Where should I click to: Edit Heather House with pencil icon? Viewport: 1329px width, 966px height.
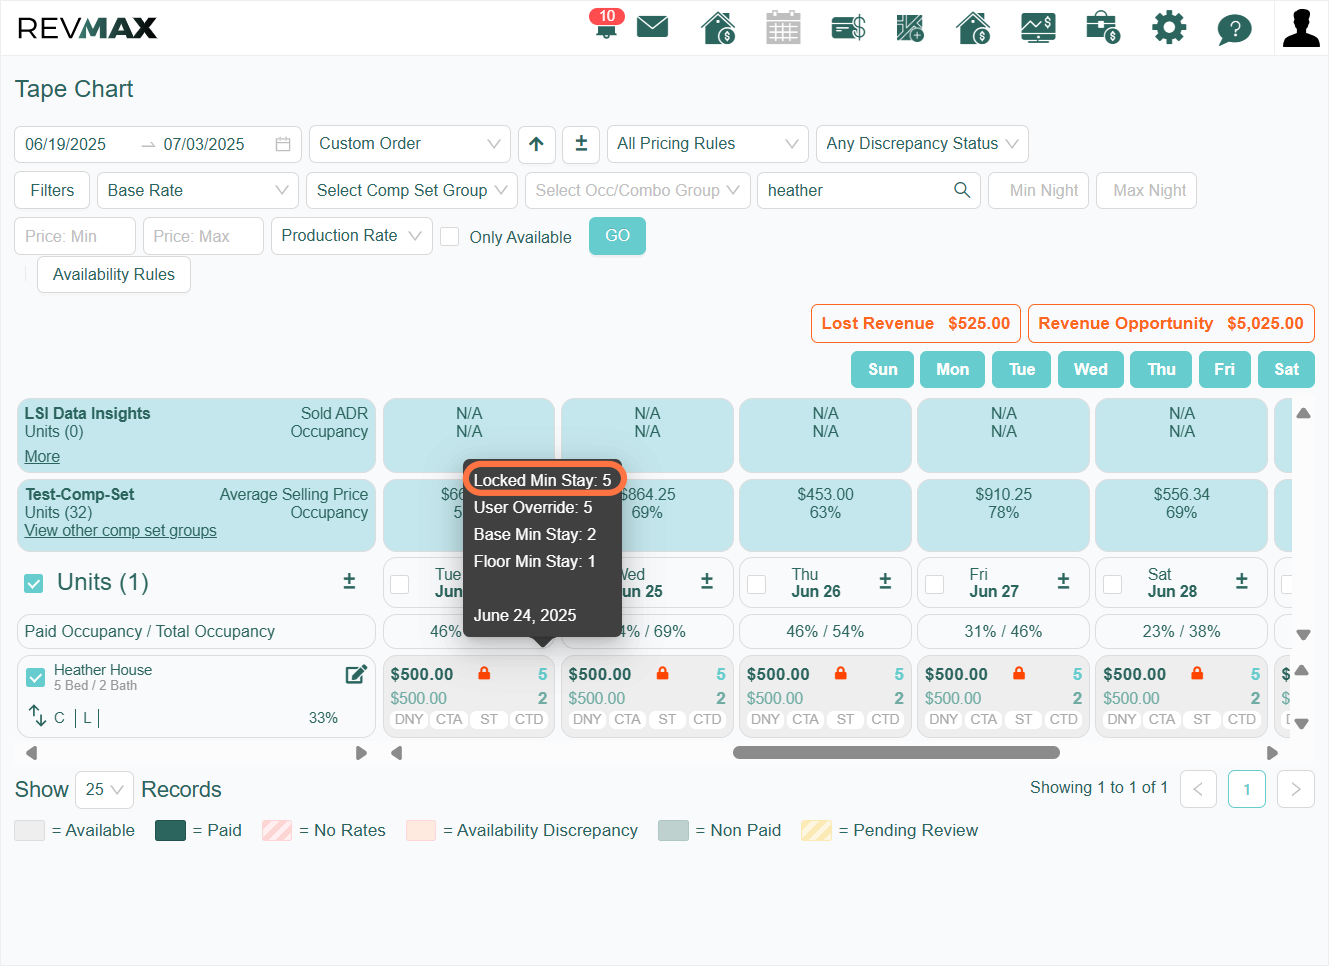tap(356, 674)
